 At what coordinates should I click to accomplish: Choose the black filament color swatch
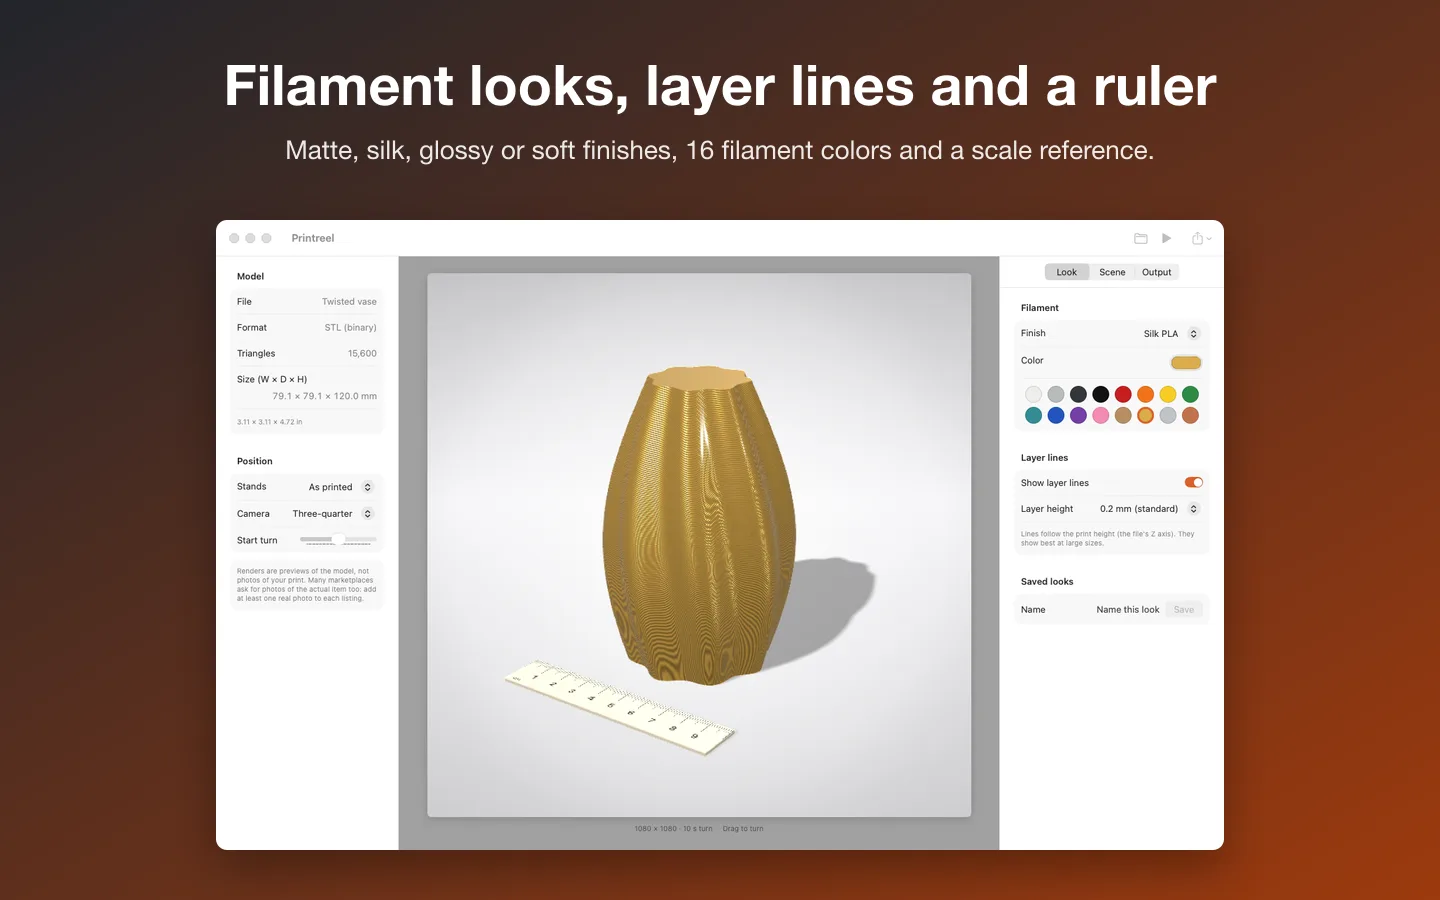(x=1101, y=394)
